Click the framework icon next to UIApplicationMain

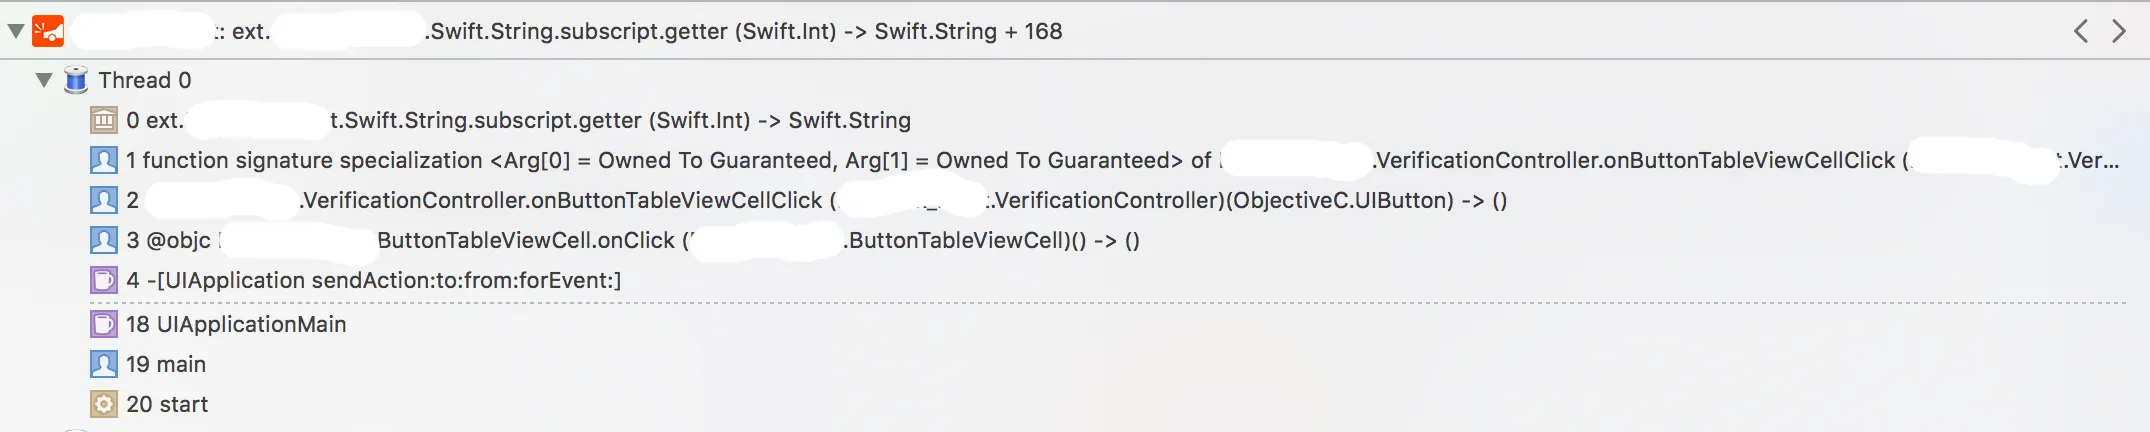click(104, 324)
